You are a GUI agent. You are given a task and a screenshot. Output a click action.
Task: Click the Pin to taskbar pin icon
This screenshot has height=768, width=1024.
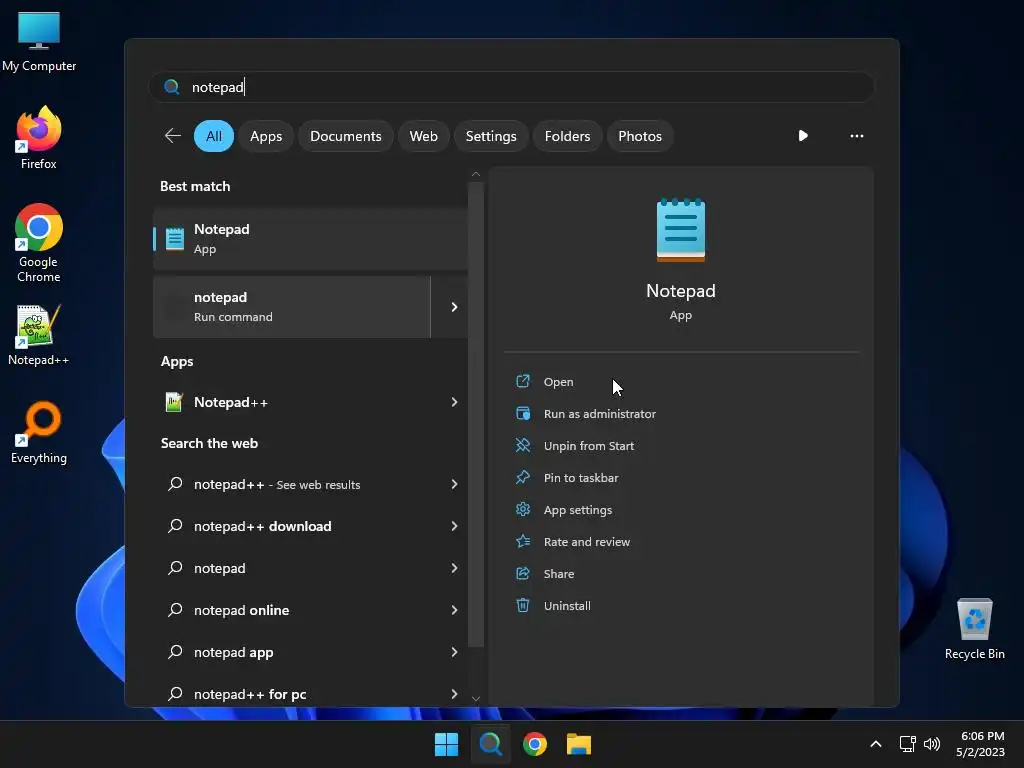click(522, 477)
